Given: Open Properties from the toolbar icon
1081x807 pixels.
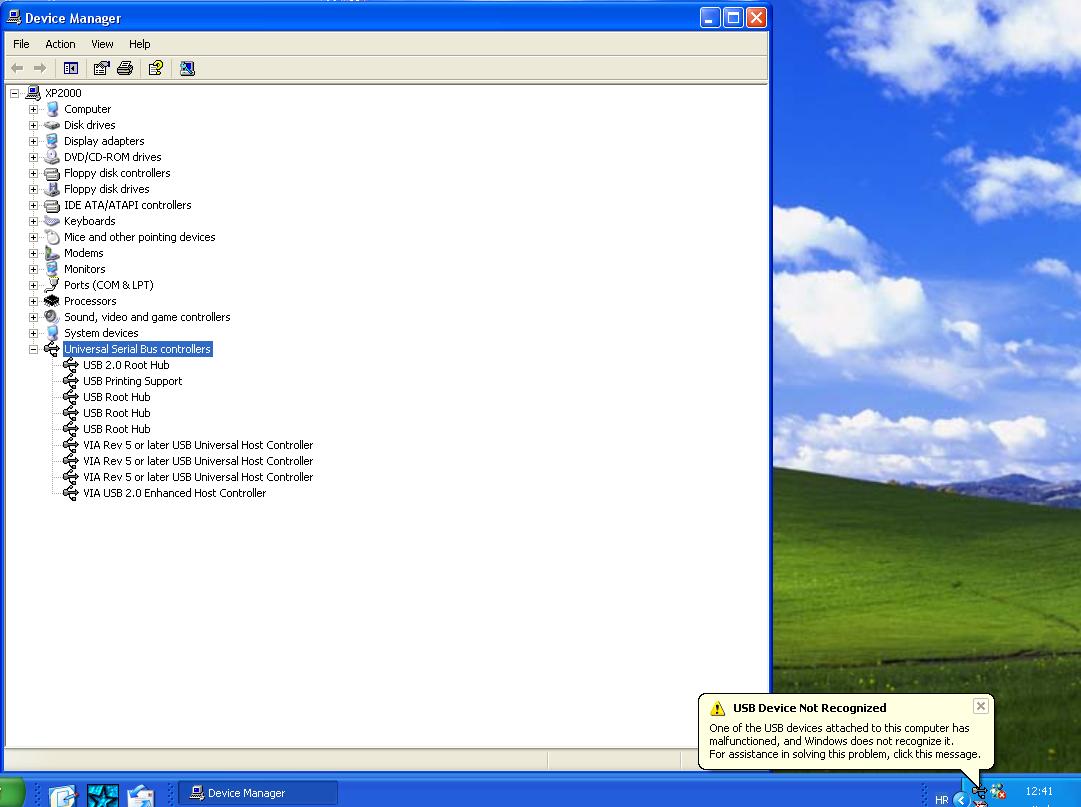Looking at the screenshot, I should coord(101,68).
